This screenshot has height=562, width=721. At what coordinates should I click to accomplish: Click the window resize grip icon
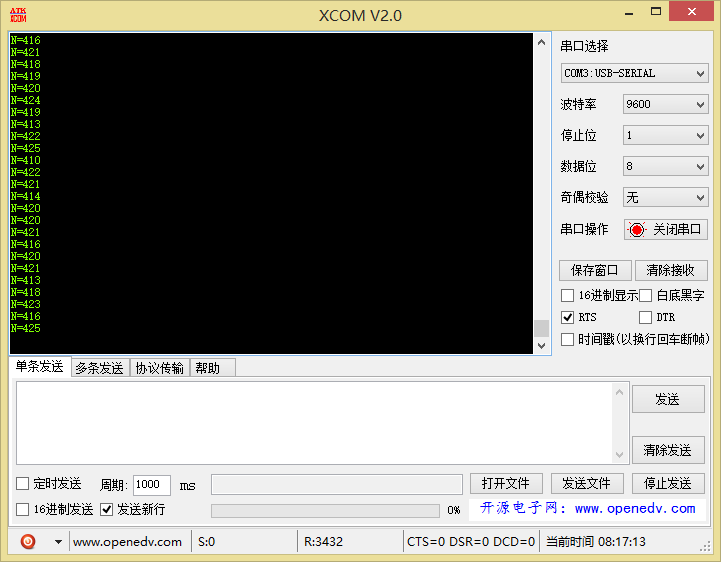coord(705,546)
